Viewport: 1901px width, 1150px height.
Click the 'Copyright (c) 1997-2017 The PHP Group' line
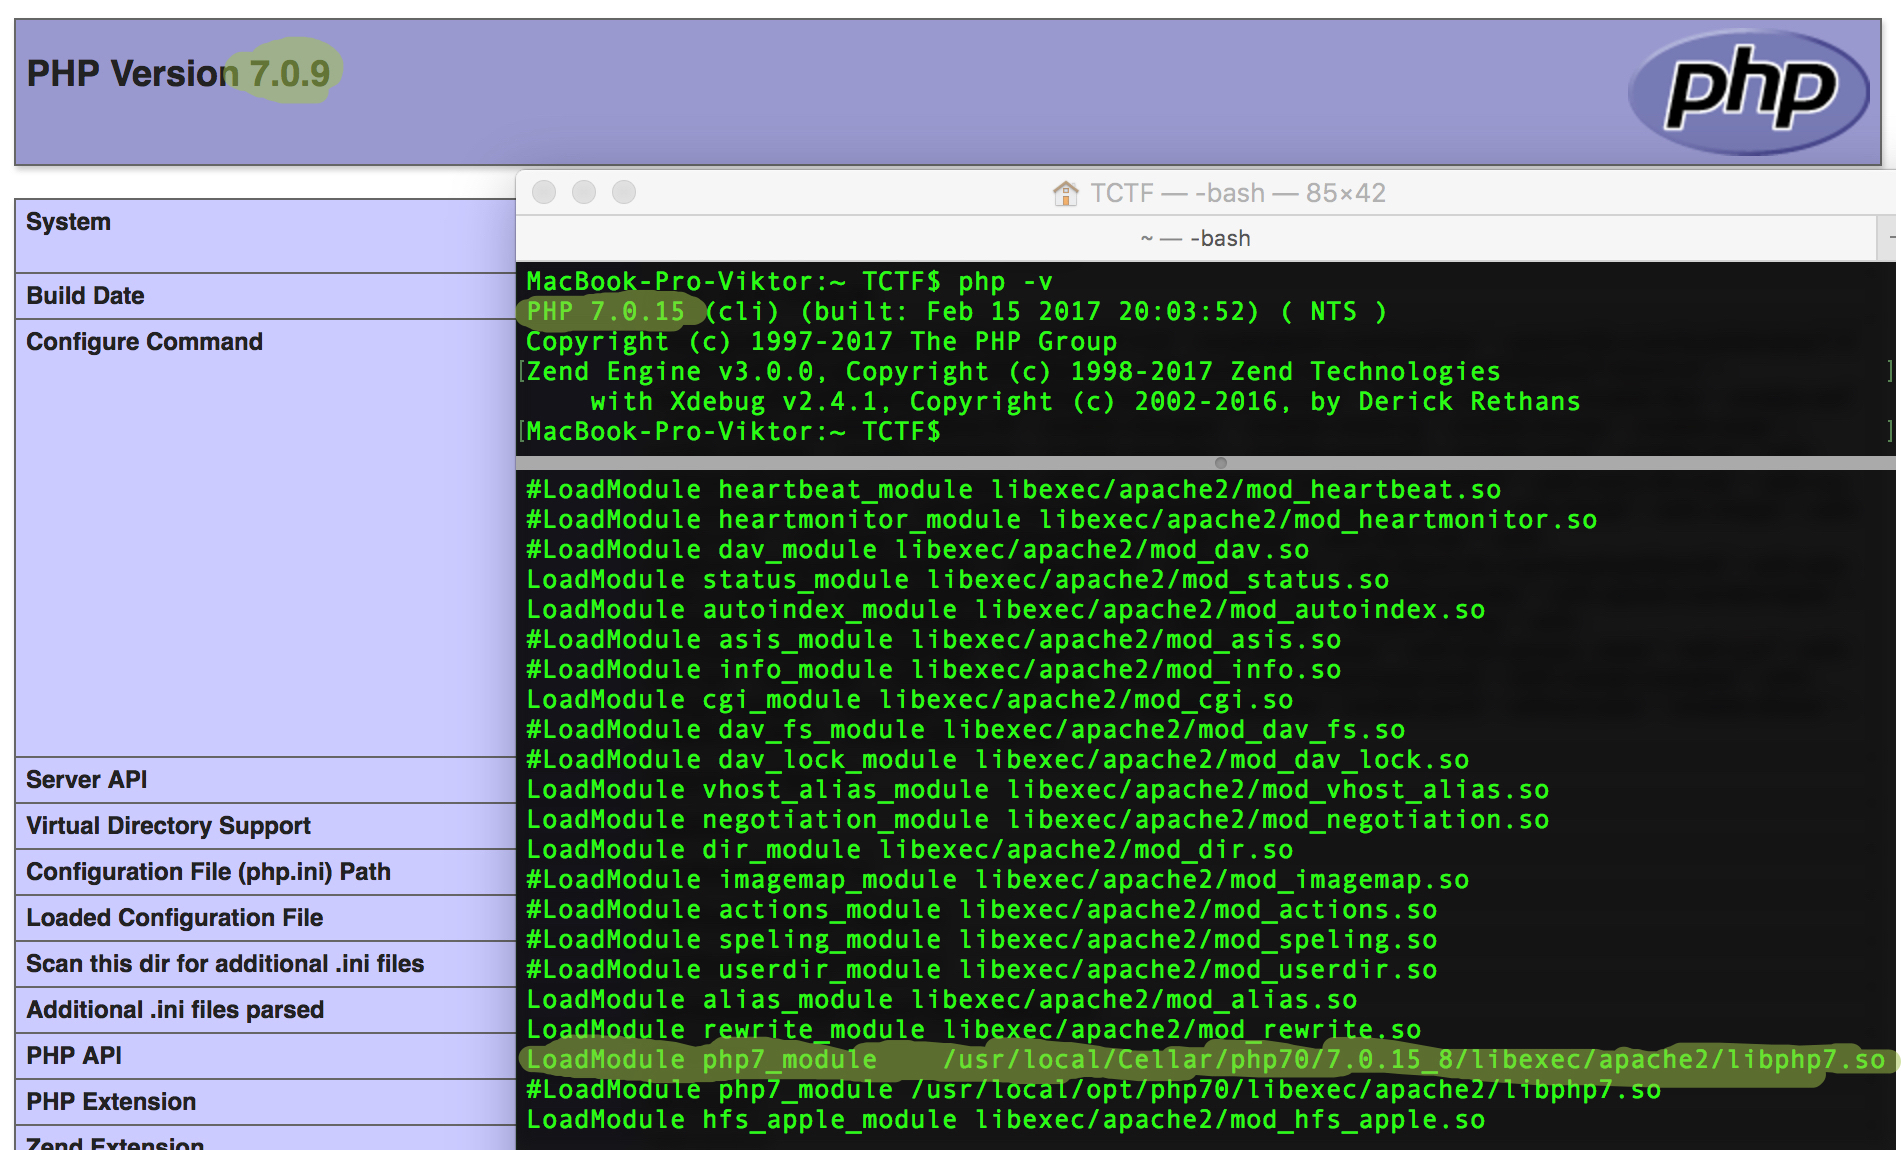pyautogui.click(x=821, y=342)
